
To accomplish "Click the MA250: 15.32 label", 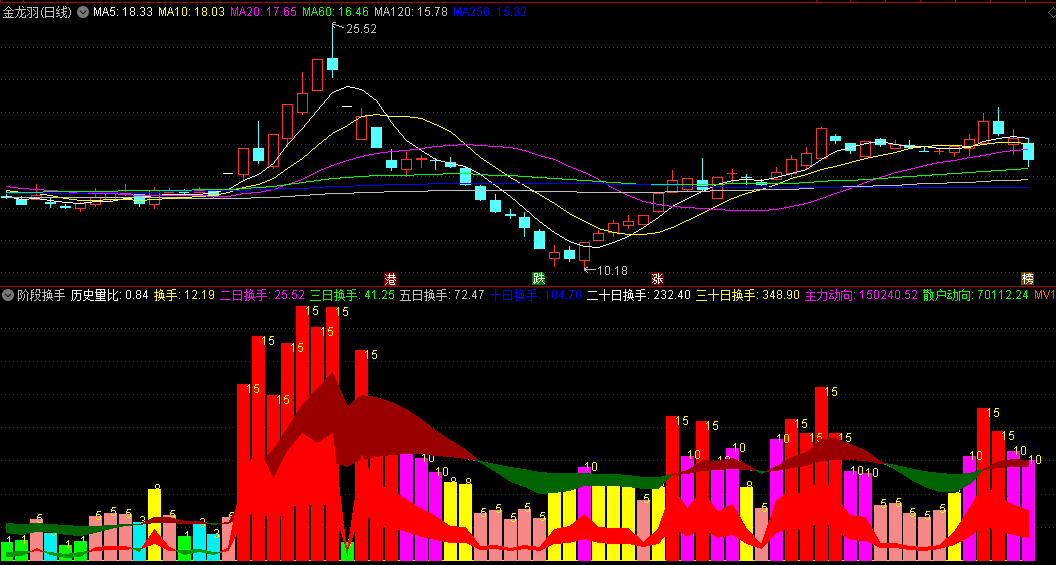I will [490, 11].
